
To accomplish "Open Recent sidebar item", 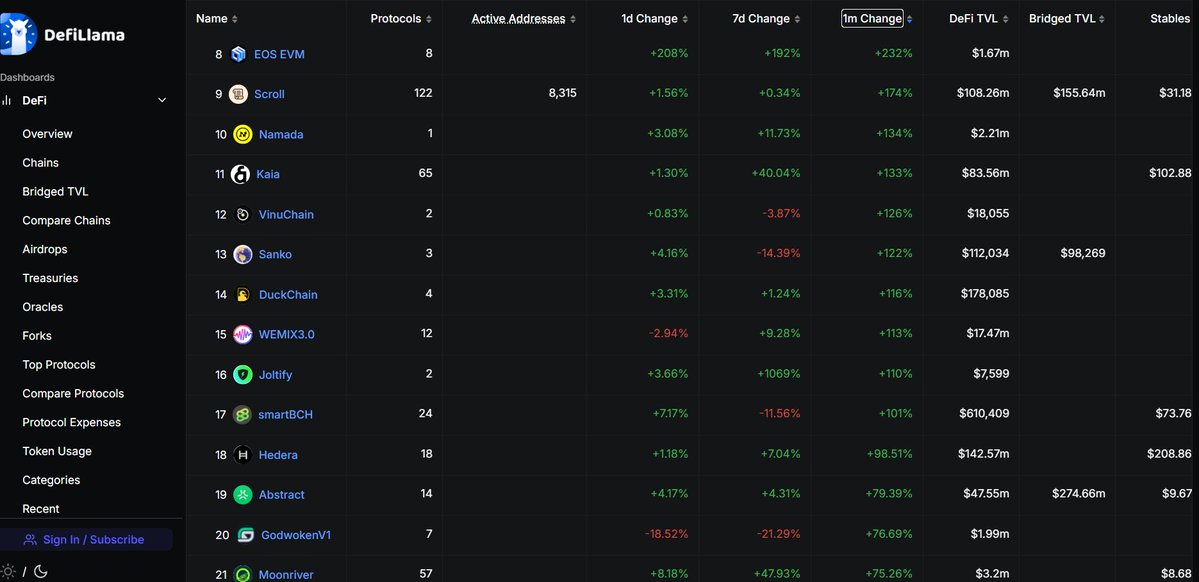I will click(x=41, y=509).
